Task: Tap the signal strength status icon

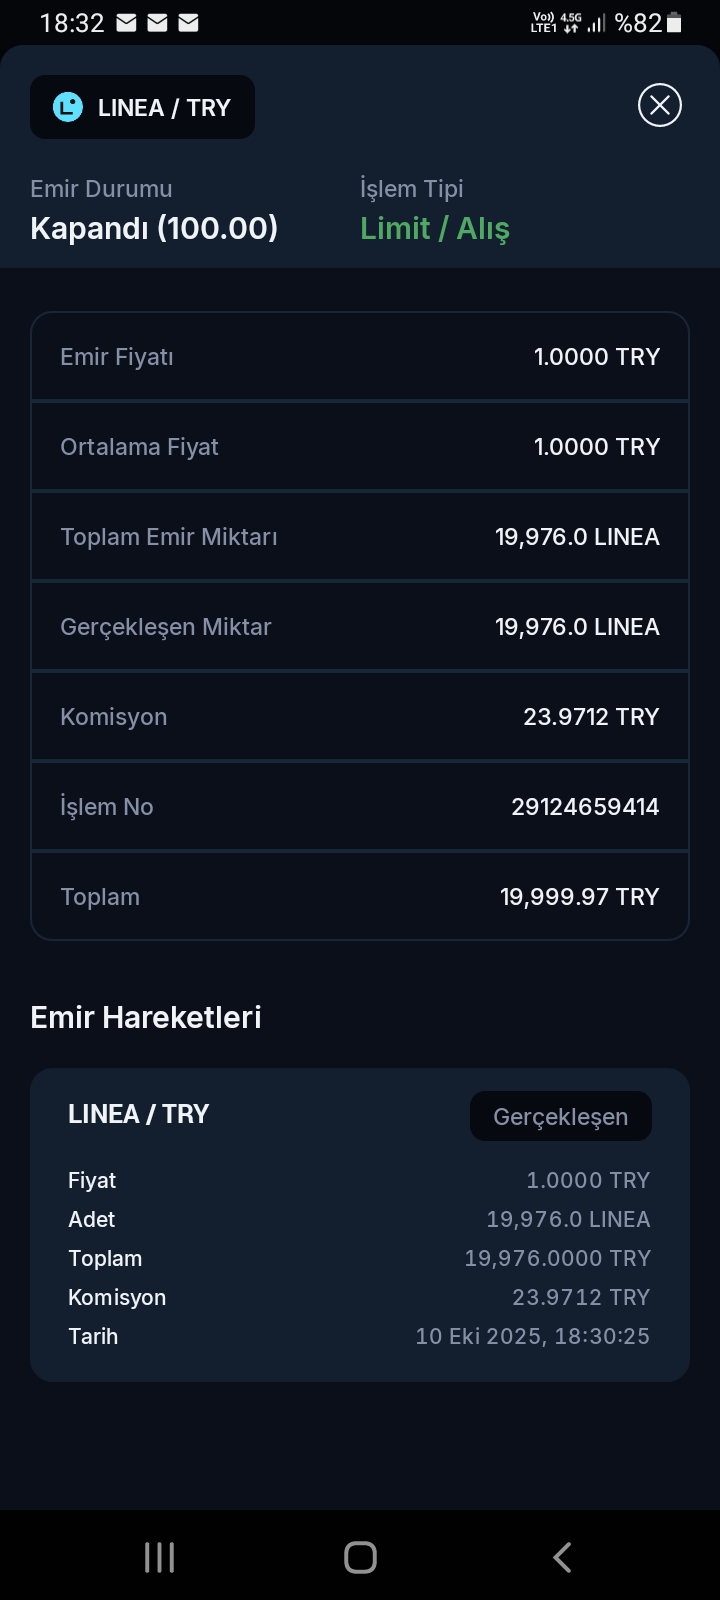Action: pos(596,22)
